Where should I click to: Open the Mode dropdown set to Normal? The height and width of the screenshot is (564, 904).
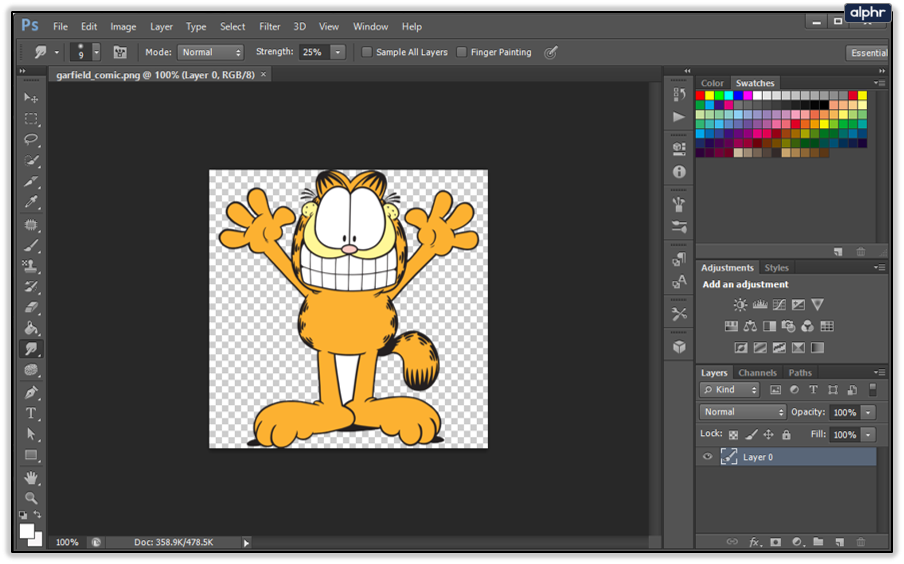point(209,52)
